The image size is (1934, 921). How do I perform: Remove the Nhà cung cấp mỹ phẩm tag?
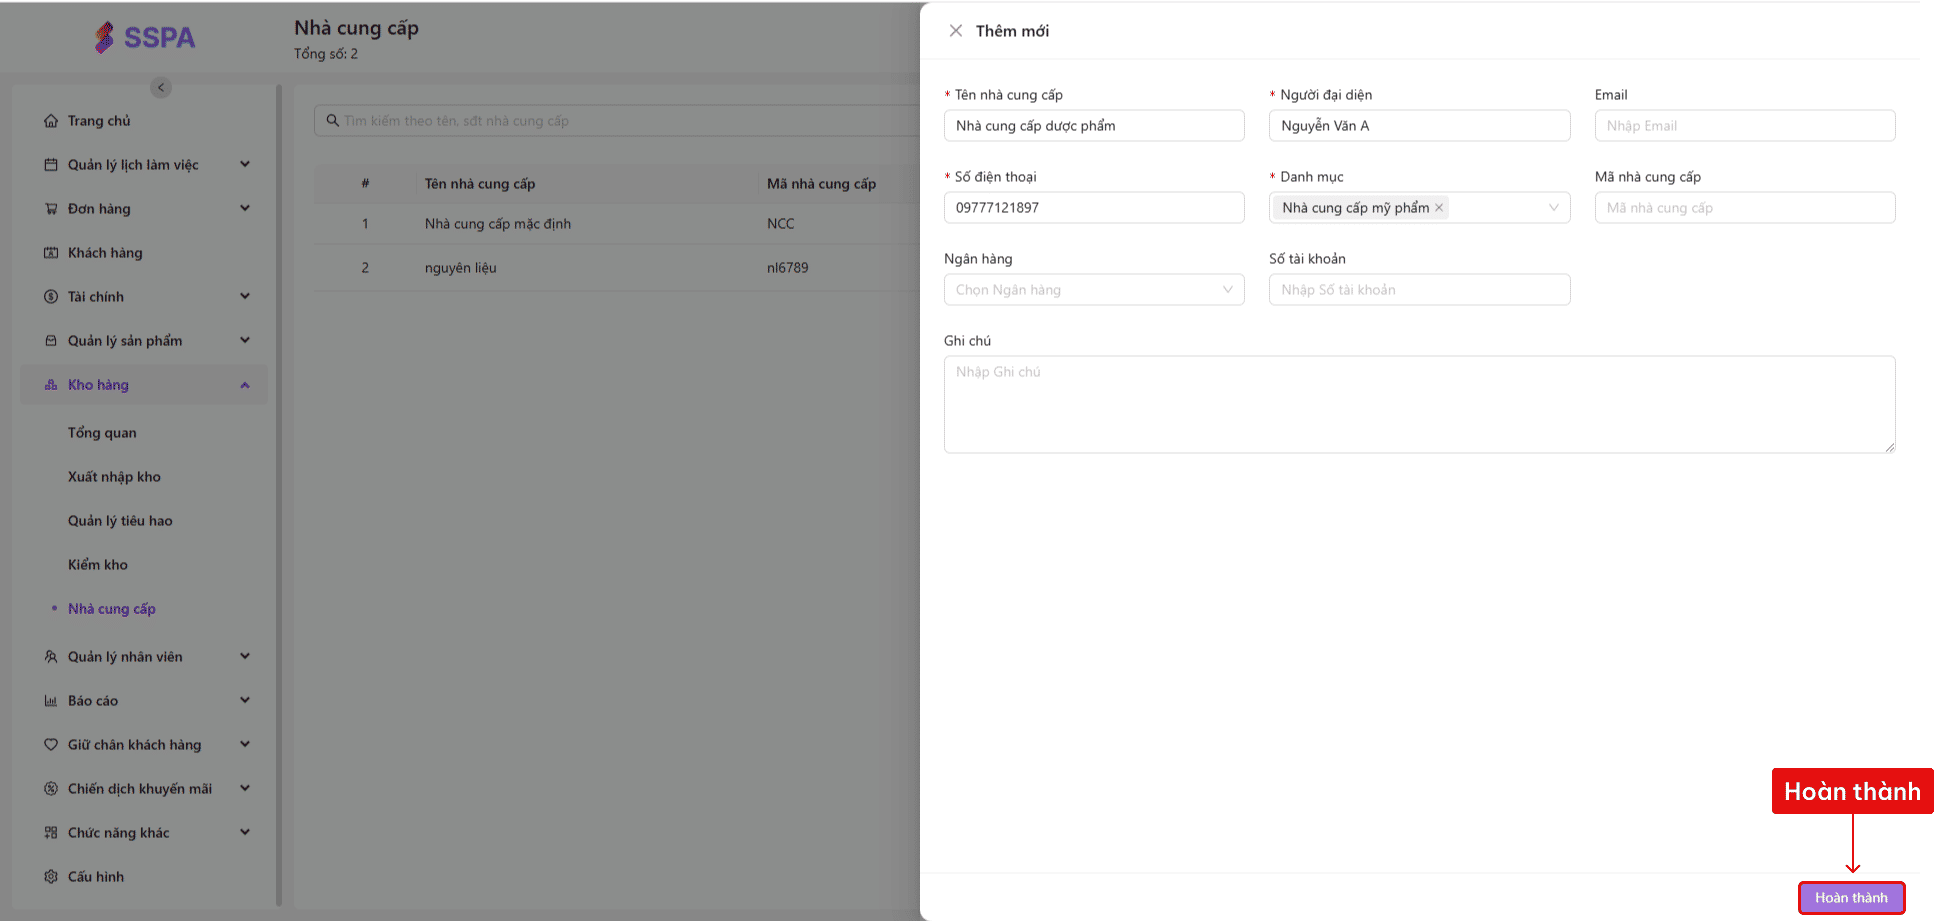pyautogui.click(x=1439, y=208)
